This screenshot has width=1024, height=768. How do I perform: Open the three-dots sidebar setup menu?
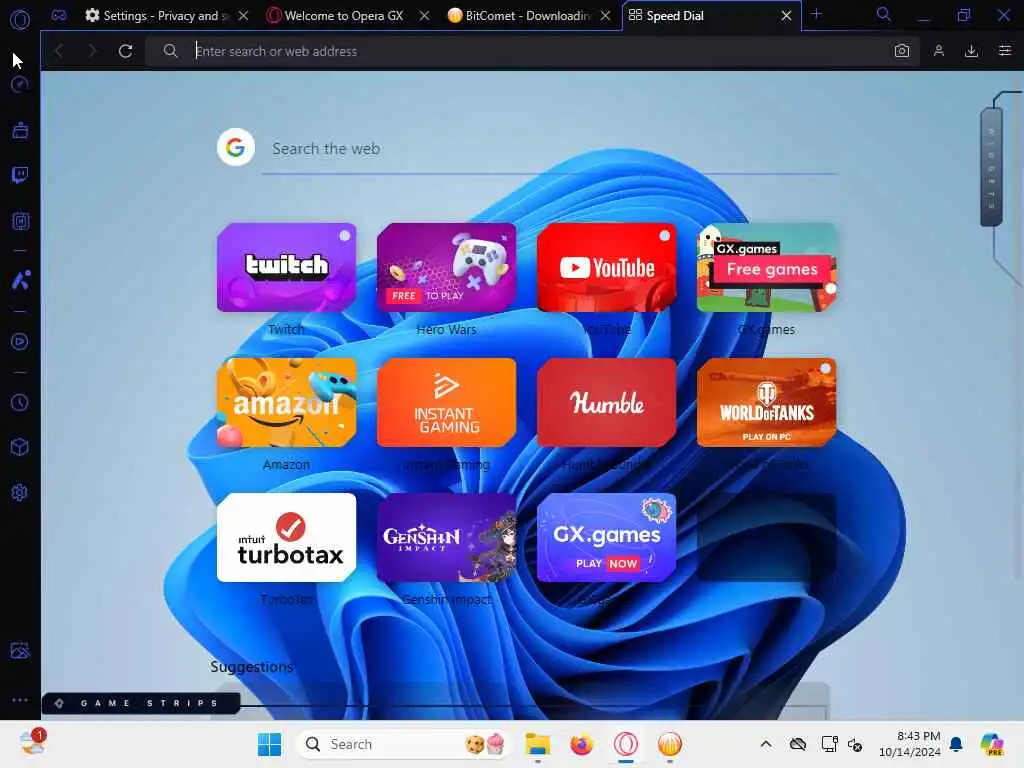point(20,699)
